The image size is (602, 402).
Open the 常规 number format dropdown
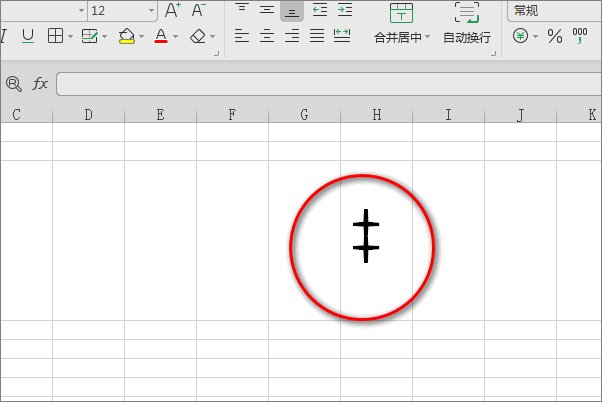[x=553, y=11]
